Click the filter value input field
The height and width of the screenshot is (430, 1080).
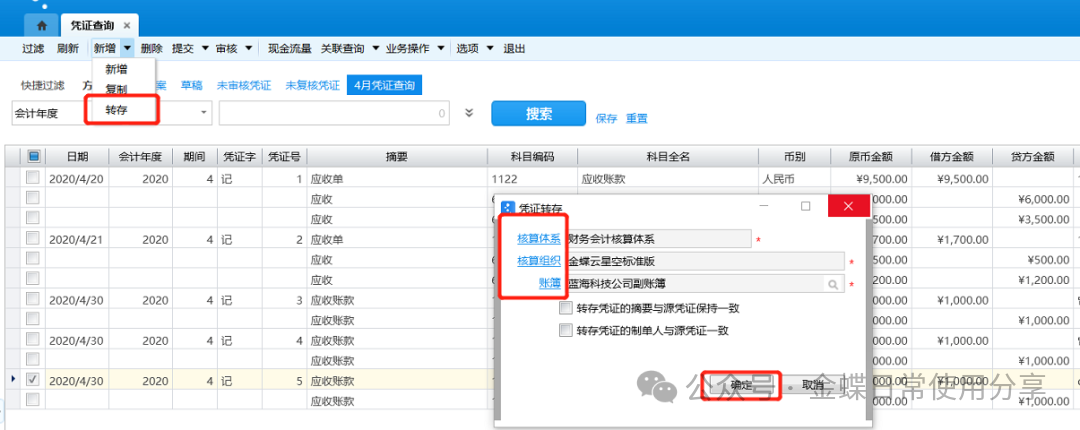[x=332, y=113]
